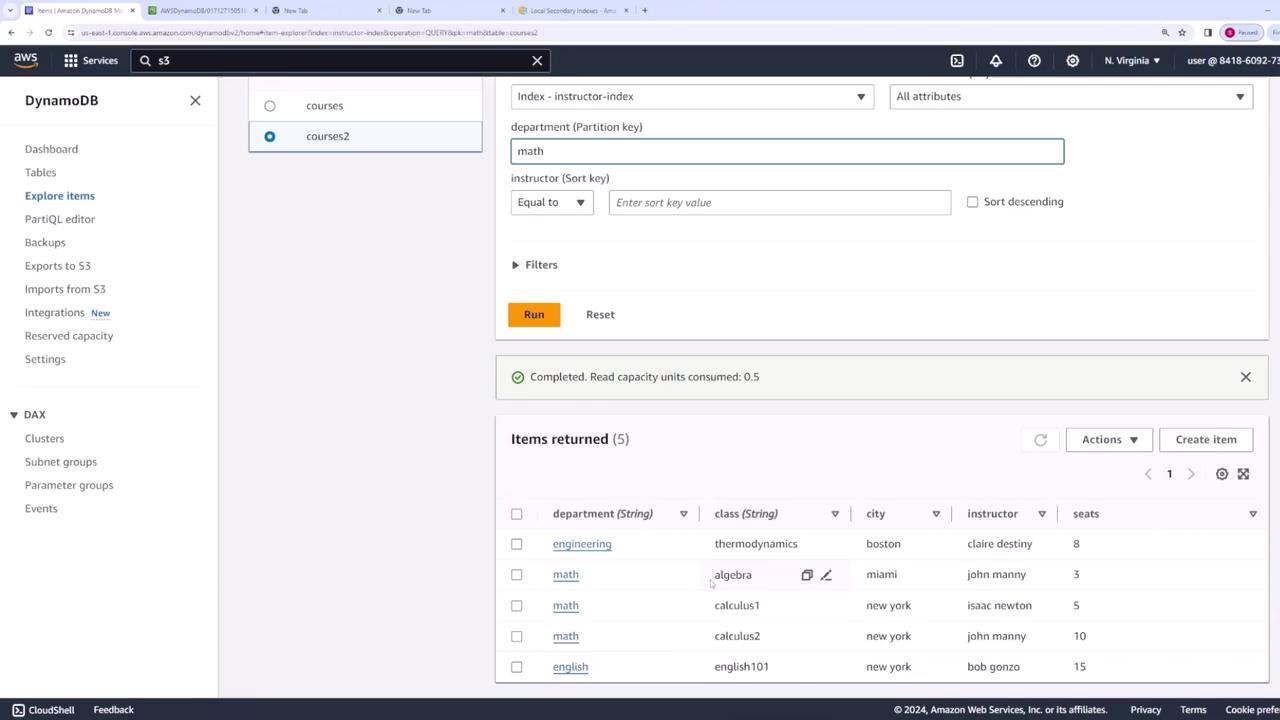Go to next results page
The width and height of the screenshot is (1280, 720).
click(x=1191, y=474)
